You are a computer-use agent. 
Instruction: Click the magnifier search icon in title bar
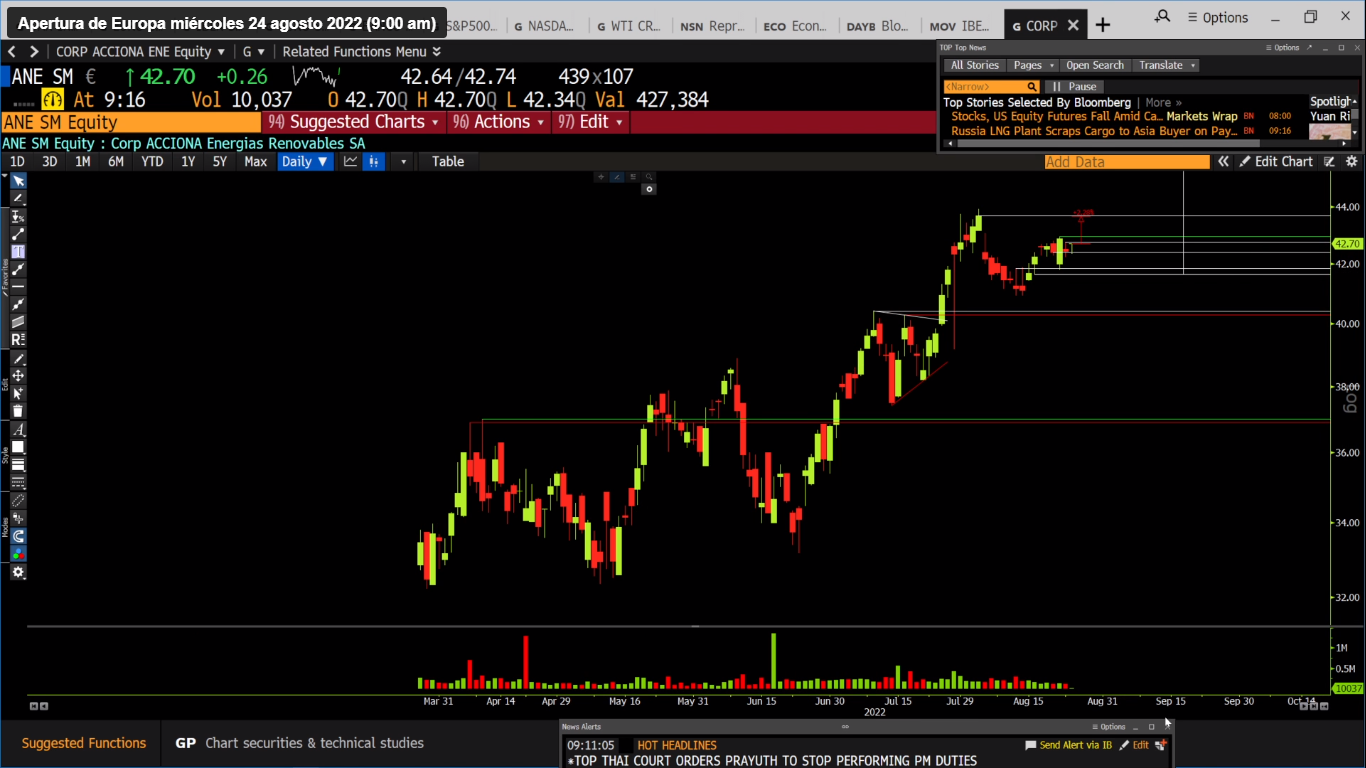click(x=1162, y=17)
